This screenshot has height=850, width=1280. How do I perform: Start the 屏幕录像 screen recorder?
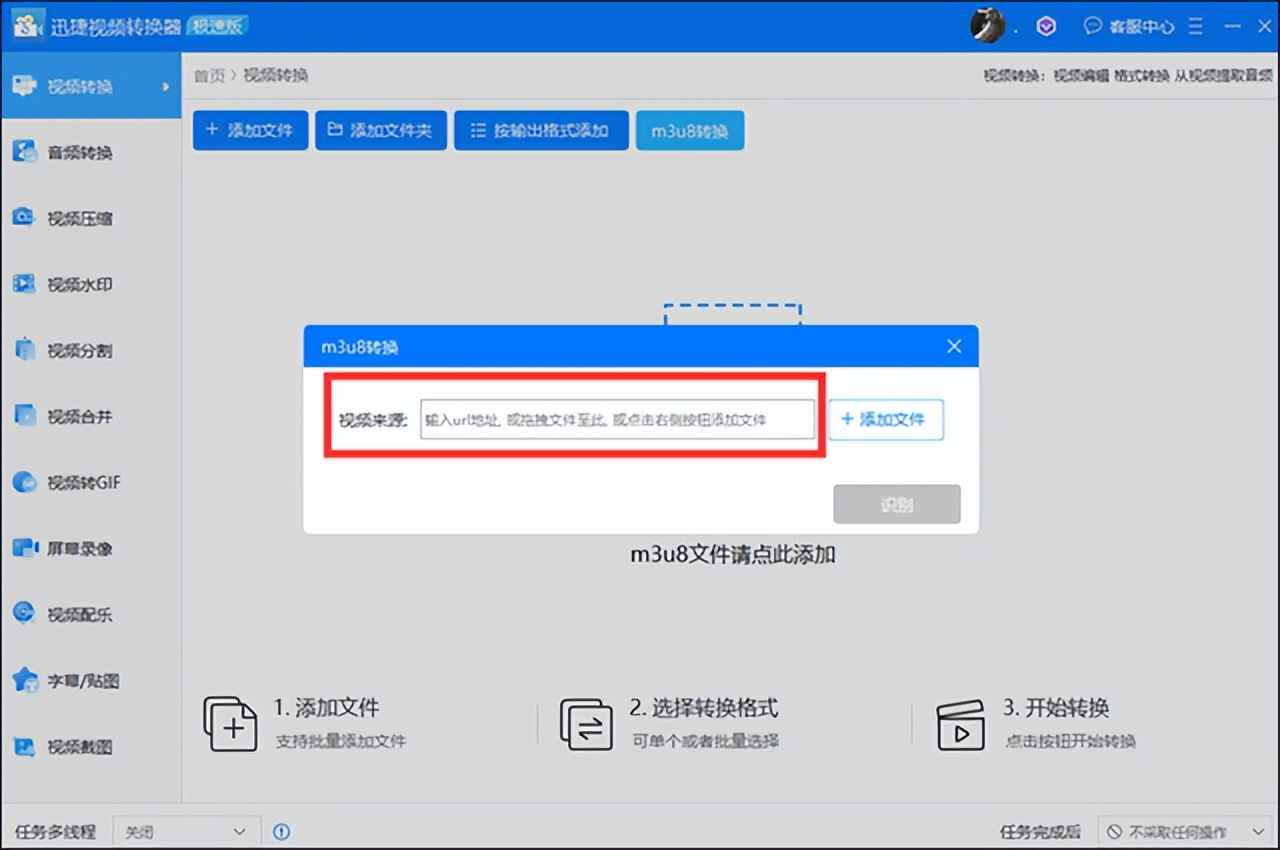coord(60,548)
